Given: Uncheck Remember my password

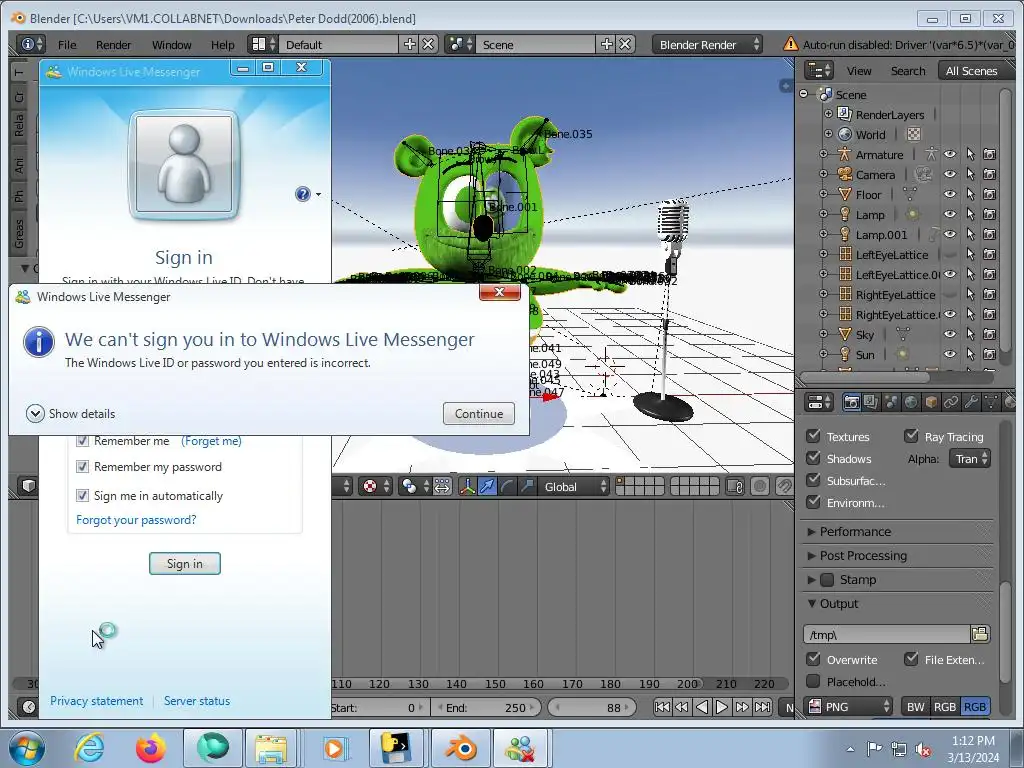Looking at the screenshot, I should coord(82,467).
